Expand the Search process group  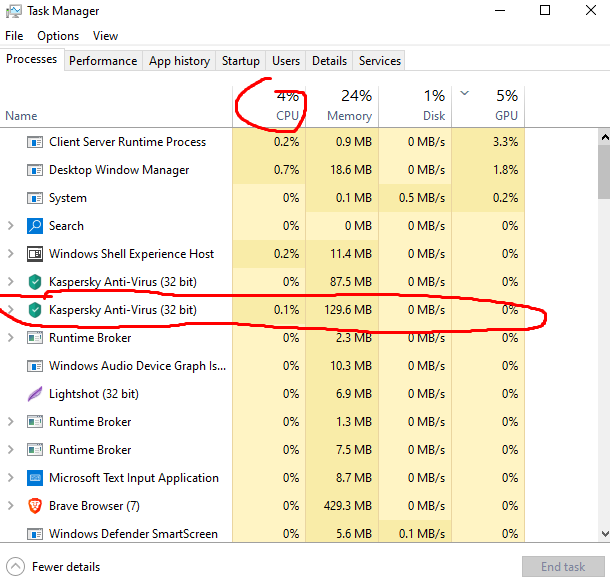click(x=11, y=226)
